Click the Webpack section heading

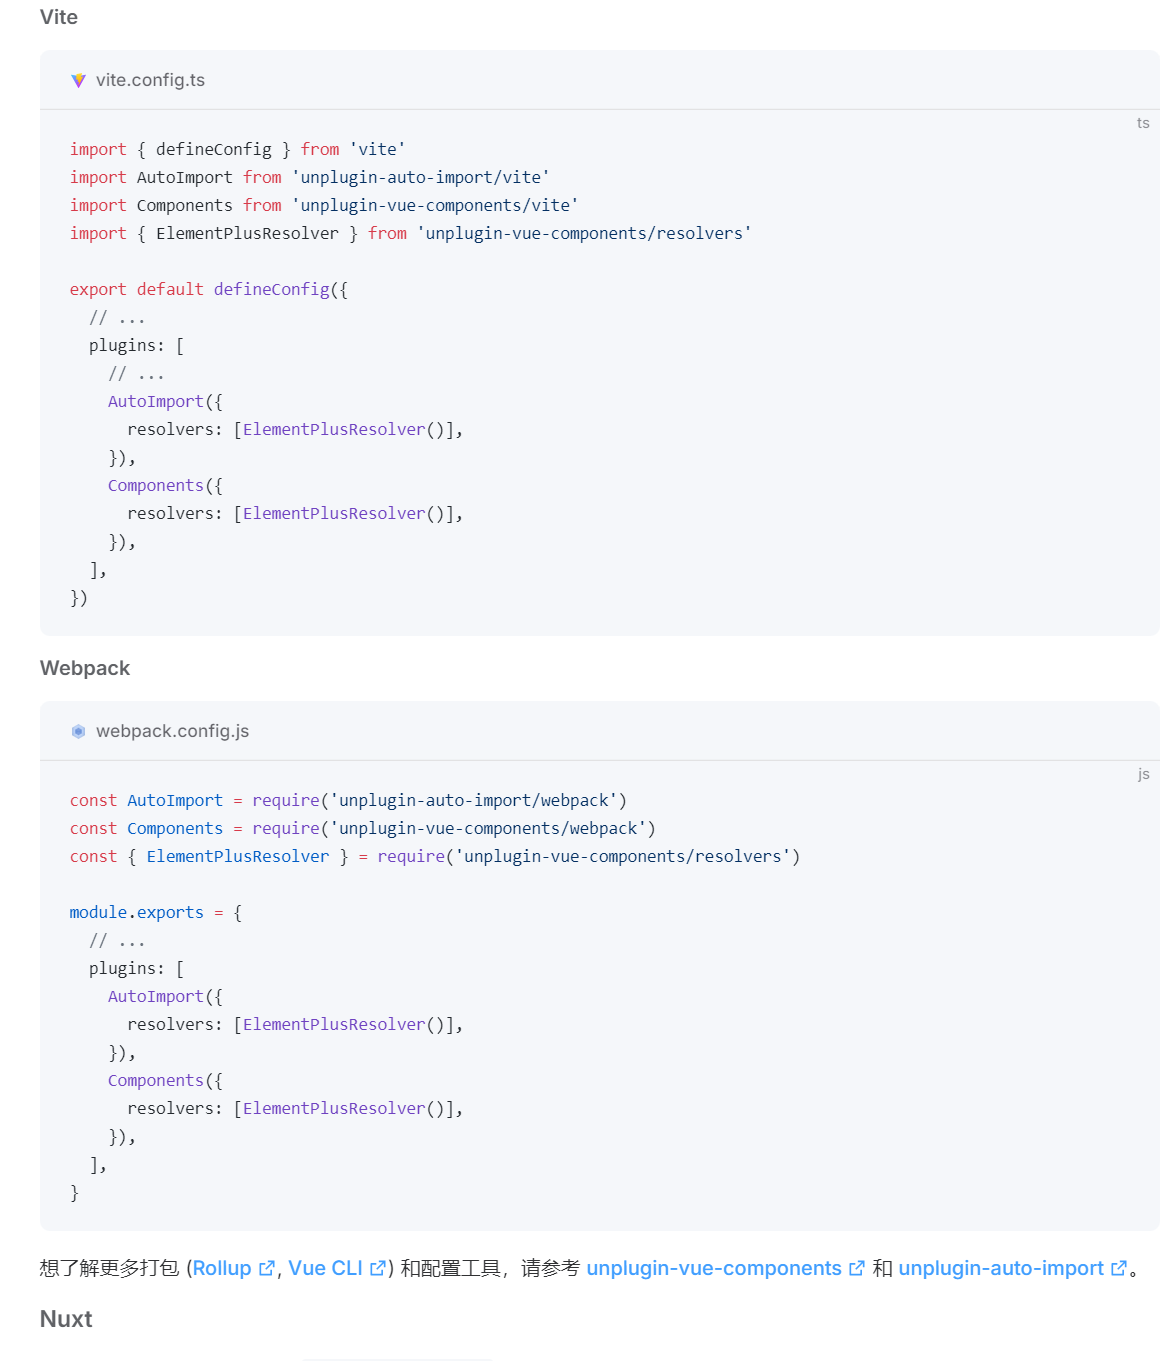pos(85,668)
